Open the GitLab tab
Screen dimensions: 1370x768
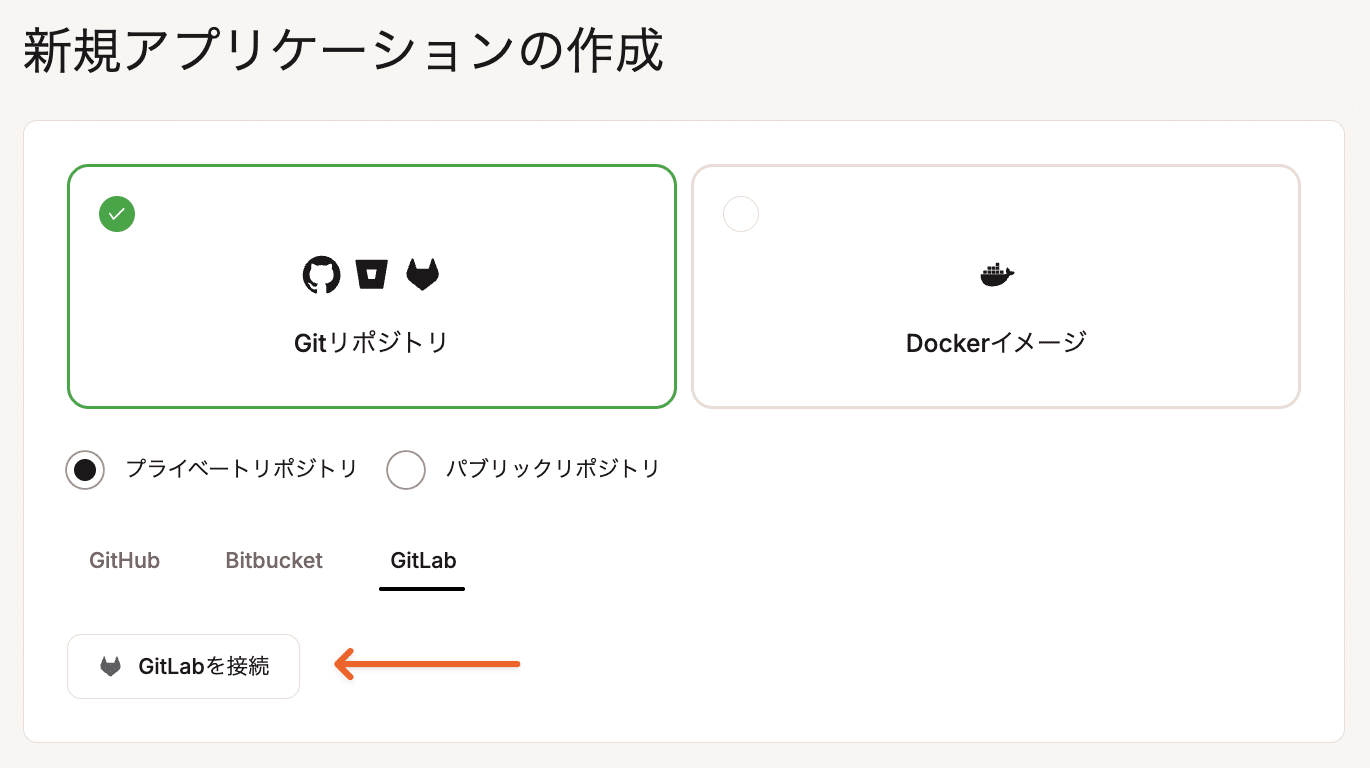pyautogui.click(x=421, y=561)
